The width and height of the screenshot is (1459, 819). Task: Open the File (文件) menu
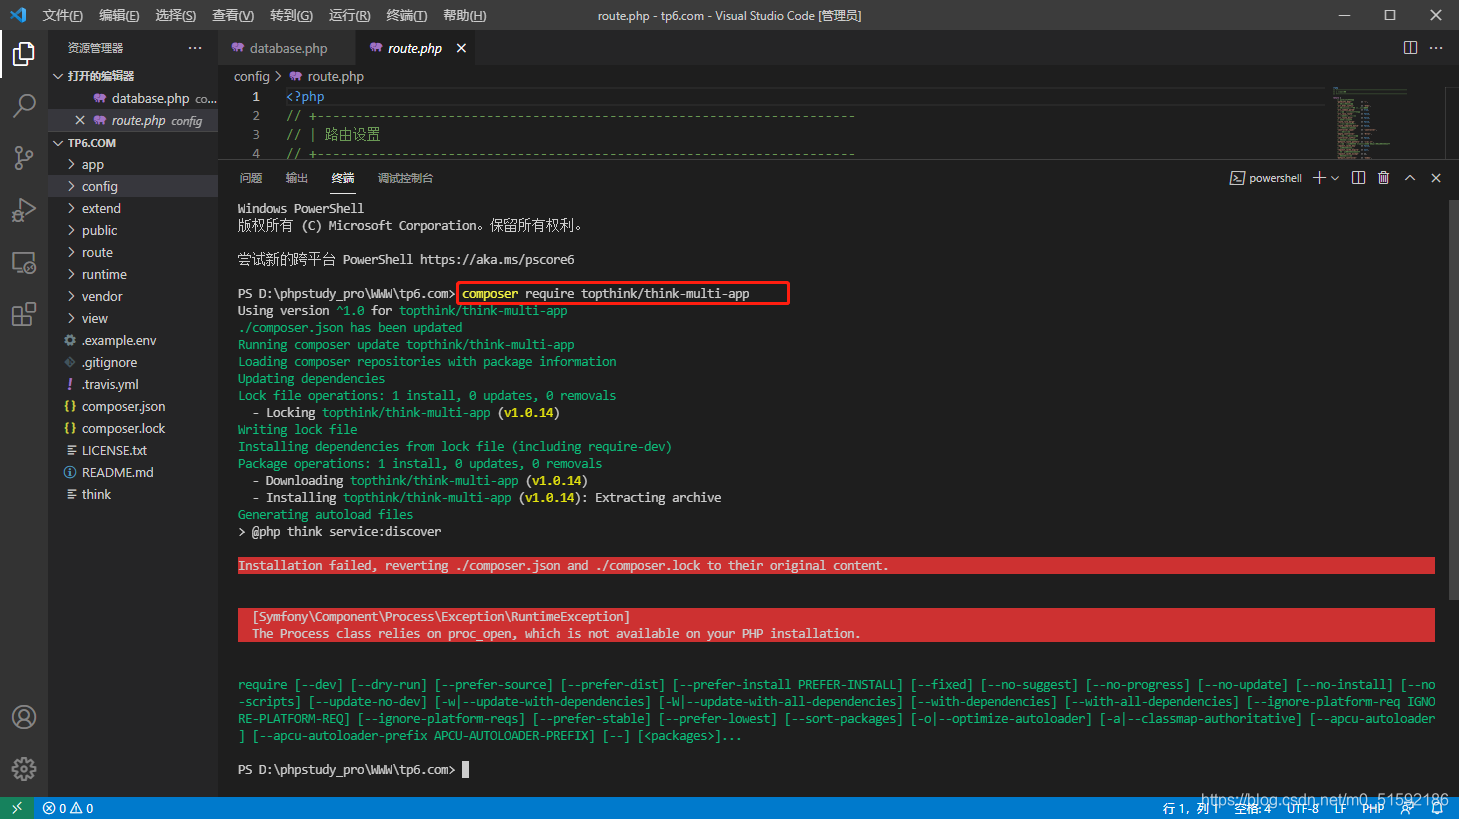[63, 15]
